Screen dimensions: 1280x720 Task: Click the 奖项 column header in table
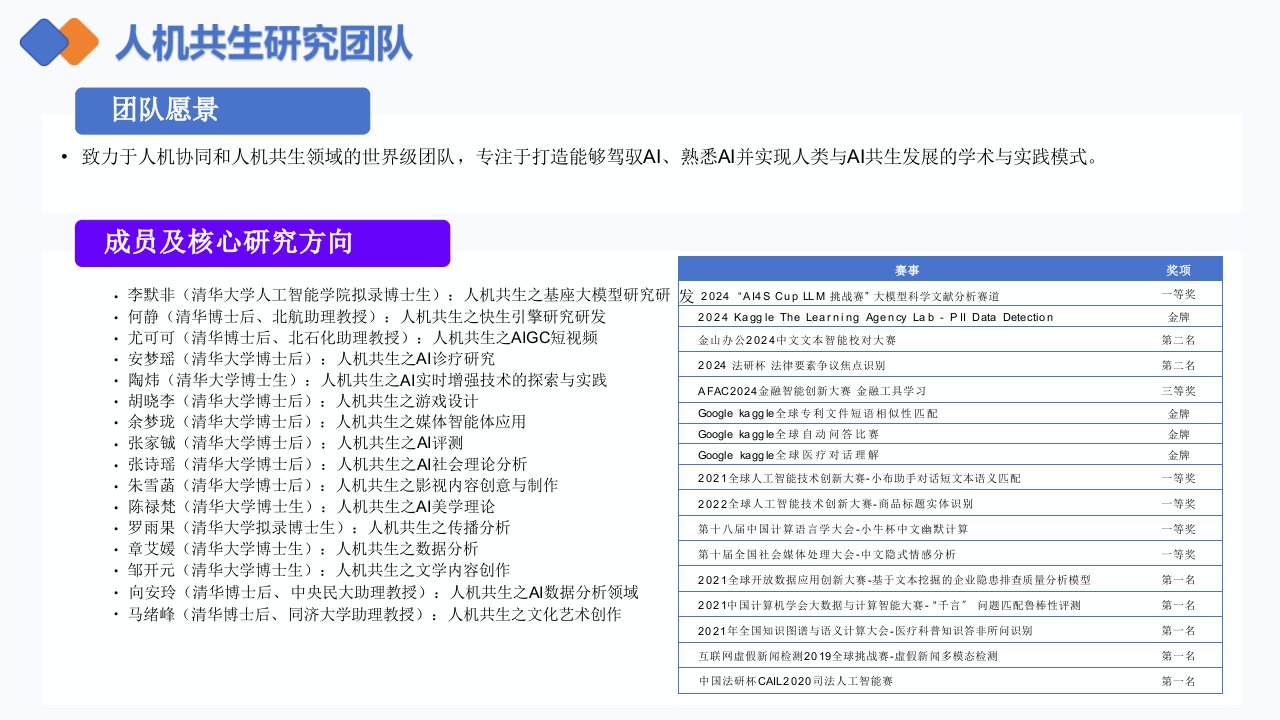pos(1178,270)
